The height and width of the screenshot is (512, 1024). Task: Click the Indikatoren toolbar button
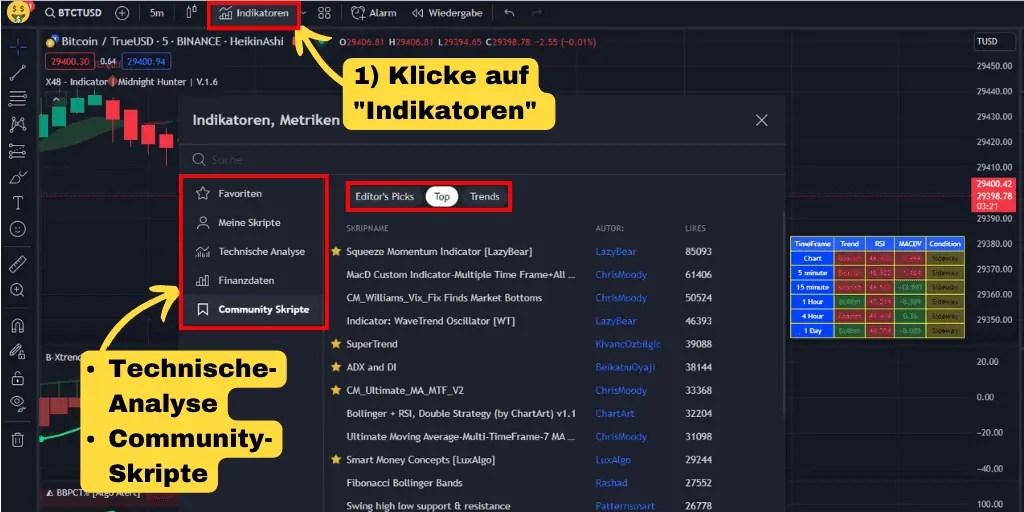[x=254, y=13]
